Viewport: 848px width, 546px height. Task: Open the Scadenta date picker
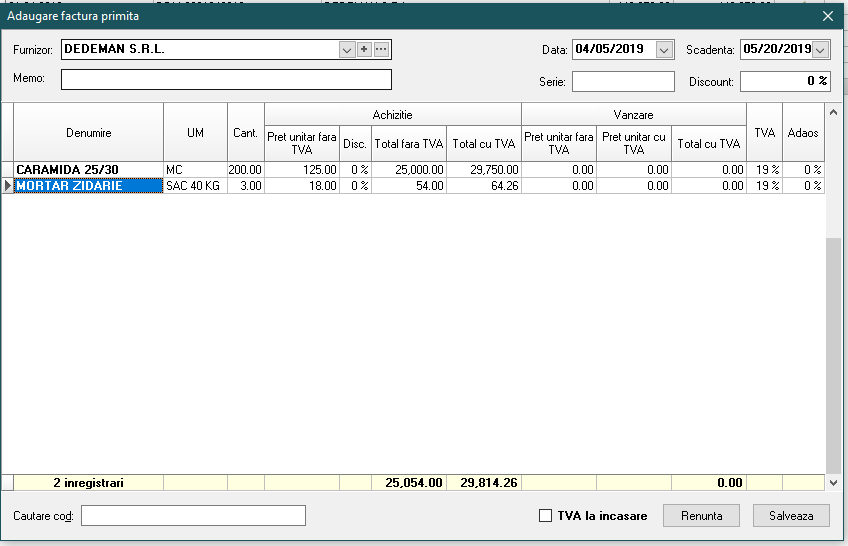pyautogui.click(x=821, y=49)
